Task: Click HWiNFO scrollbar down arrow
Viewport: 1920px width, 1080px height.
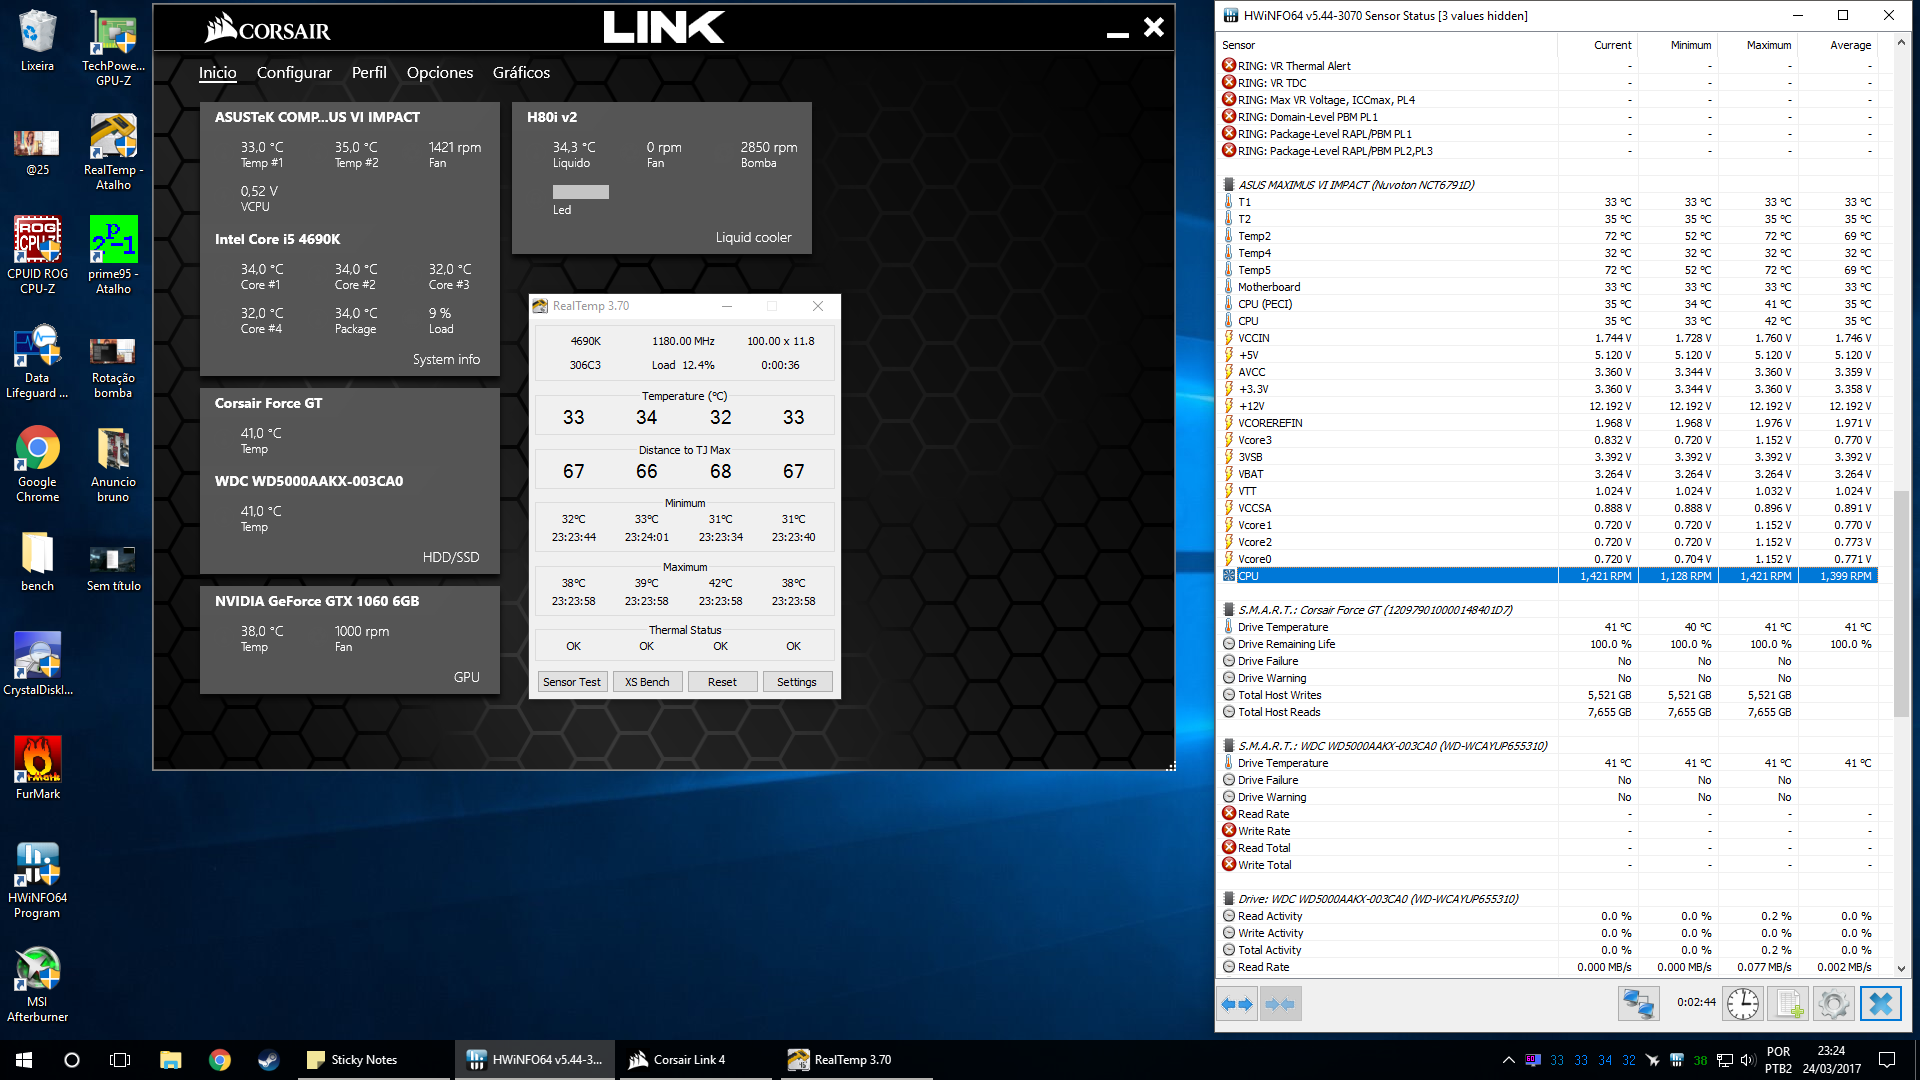Action: [x=1901, y=968]
